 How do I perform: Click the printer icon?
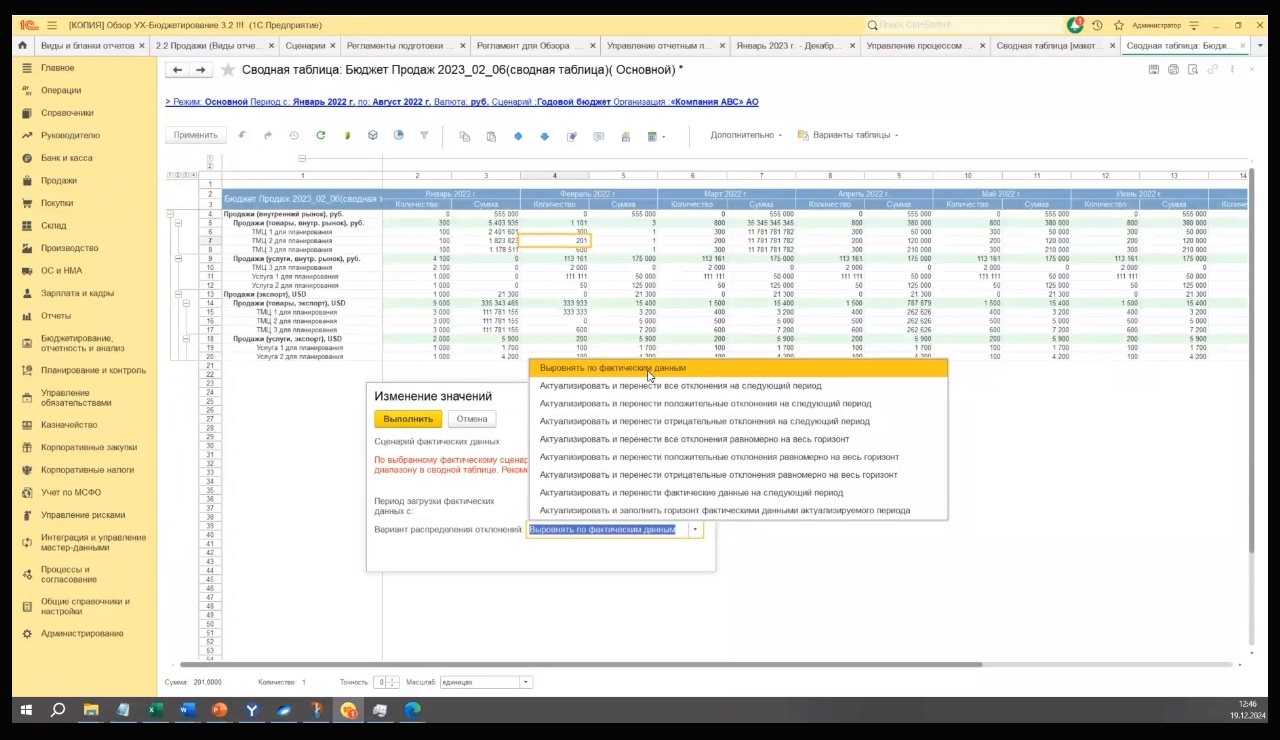click(1173, 69)
